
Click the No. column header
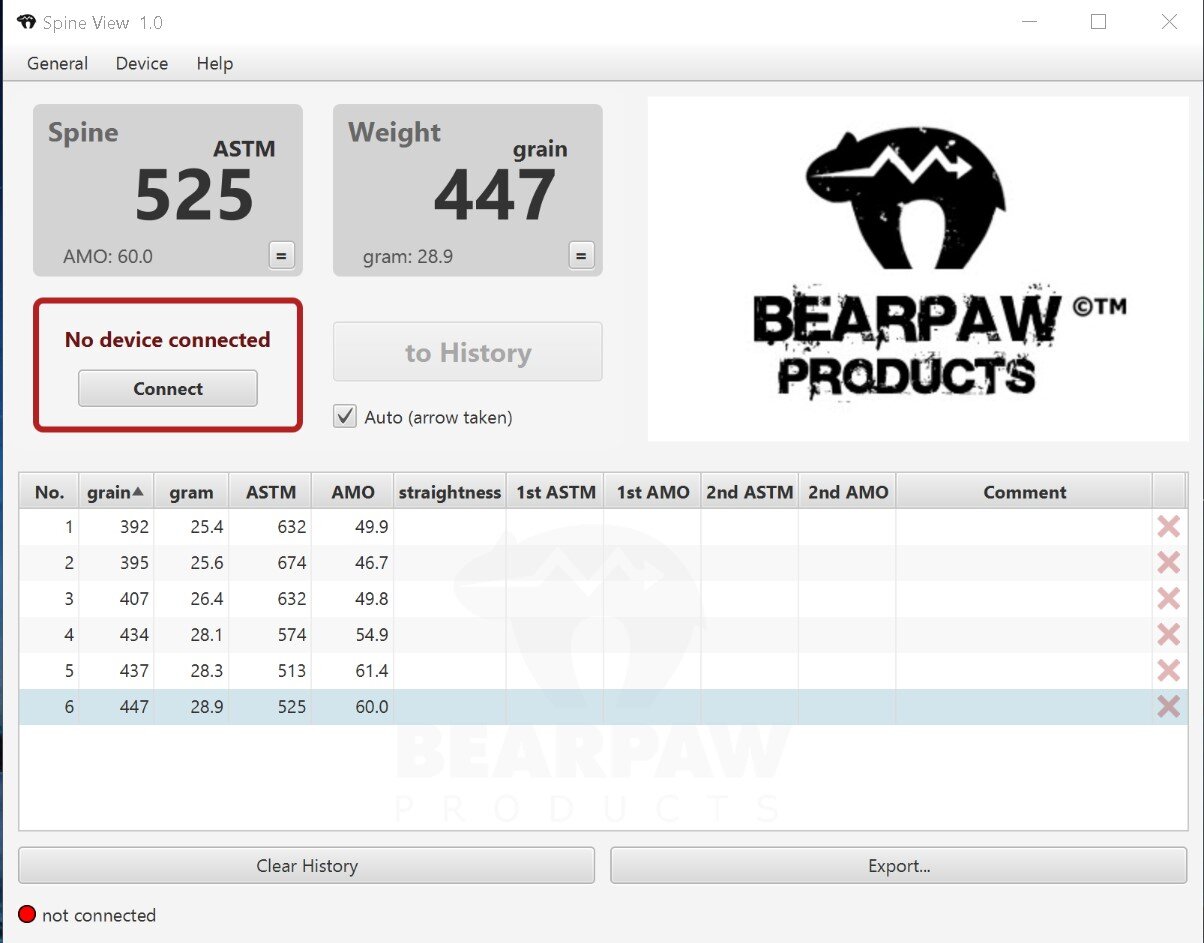point(49,492)
